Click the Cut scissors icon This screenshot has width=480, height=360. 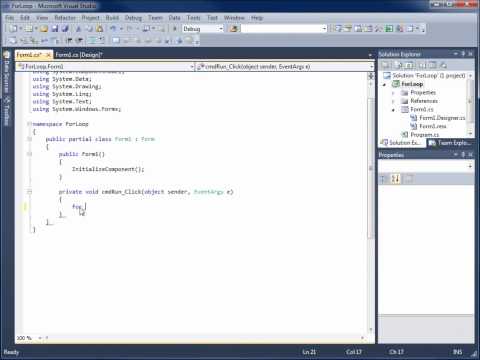(x=79, y=29)
